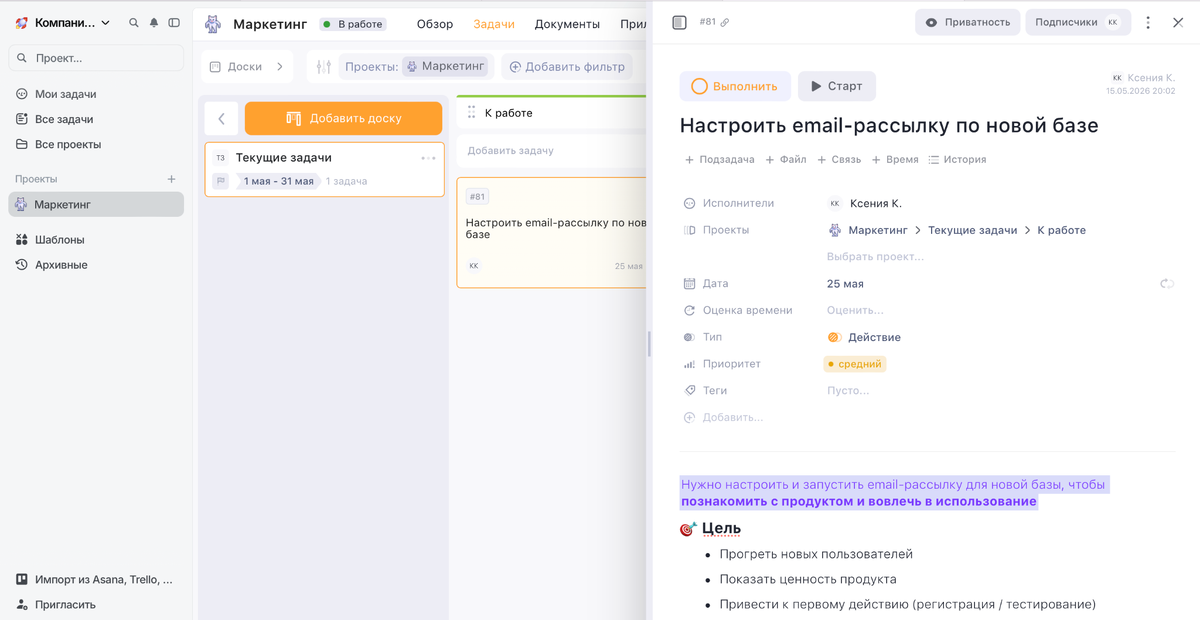This screenshot has width=1200, height=620.
Task: Open the средний priority badge
Action: pos(854,364)
